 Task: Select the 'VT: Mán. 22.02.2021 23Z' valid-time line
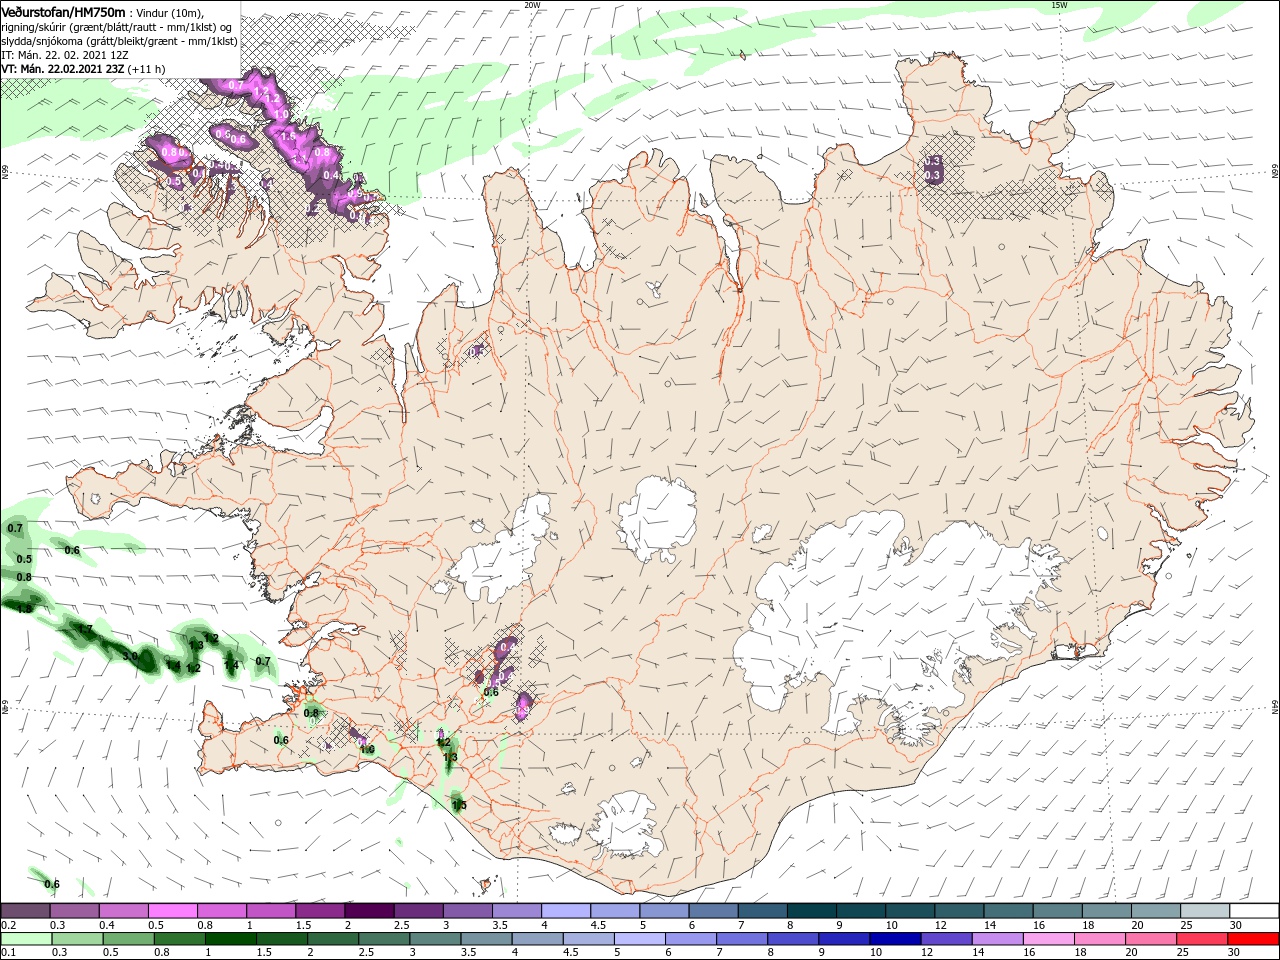(62, 69)
